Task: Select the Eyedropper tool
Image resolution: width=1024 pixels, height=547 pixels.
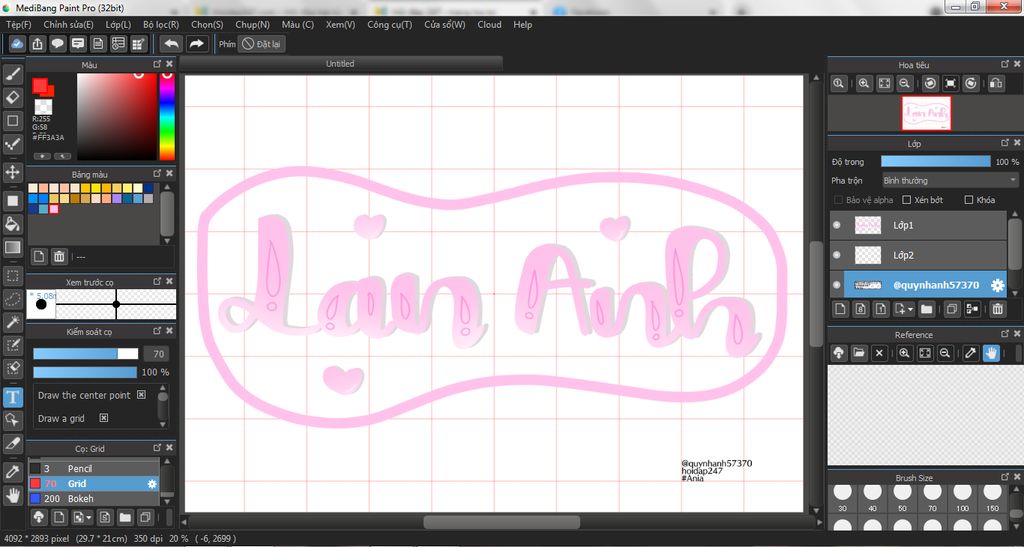Action: (x=12, y=471)
